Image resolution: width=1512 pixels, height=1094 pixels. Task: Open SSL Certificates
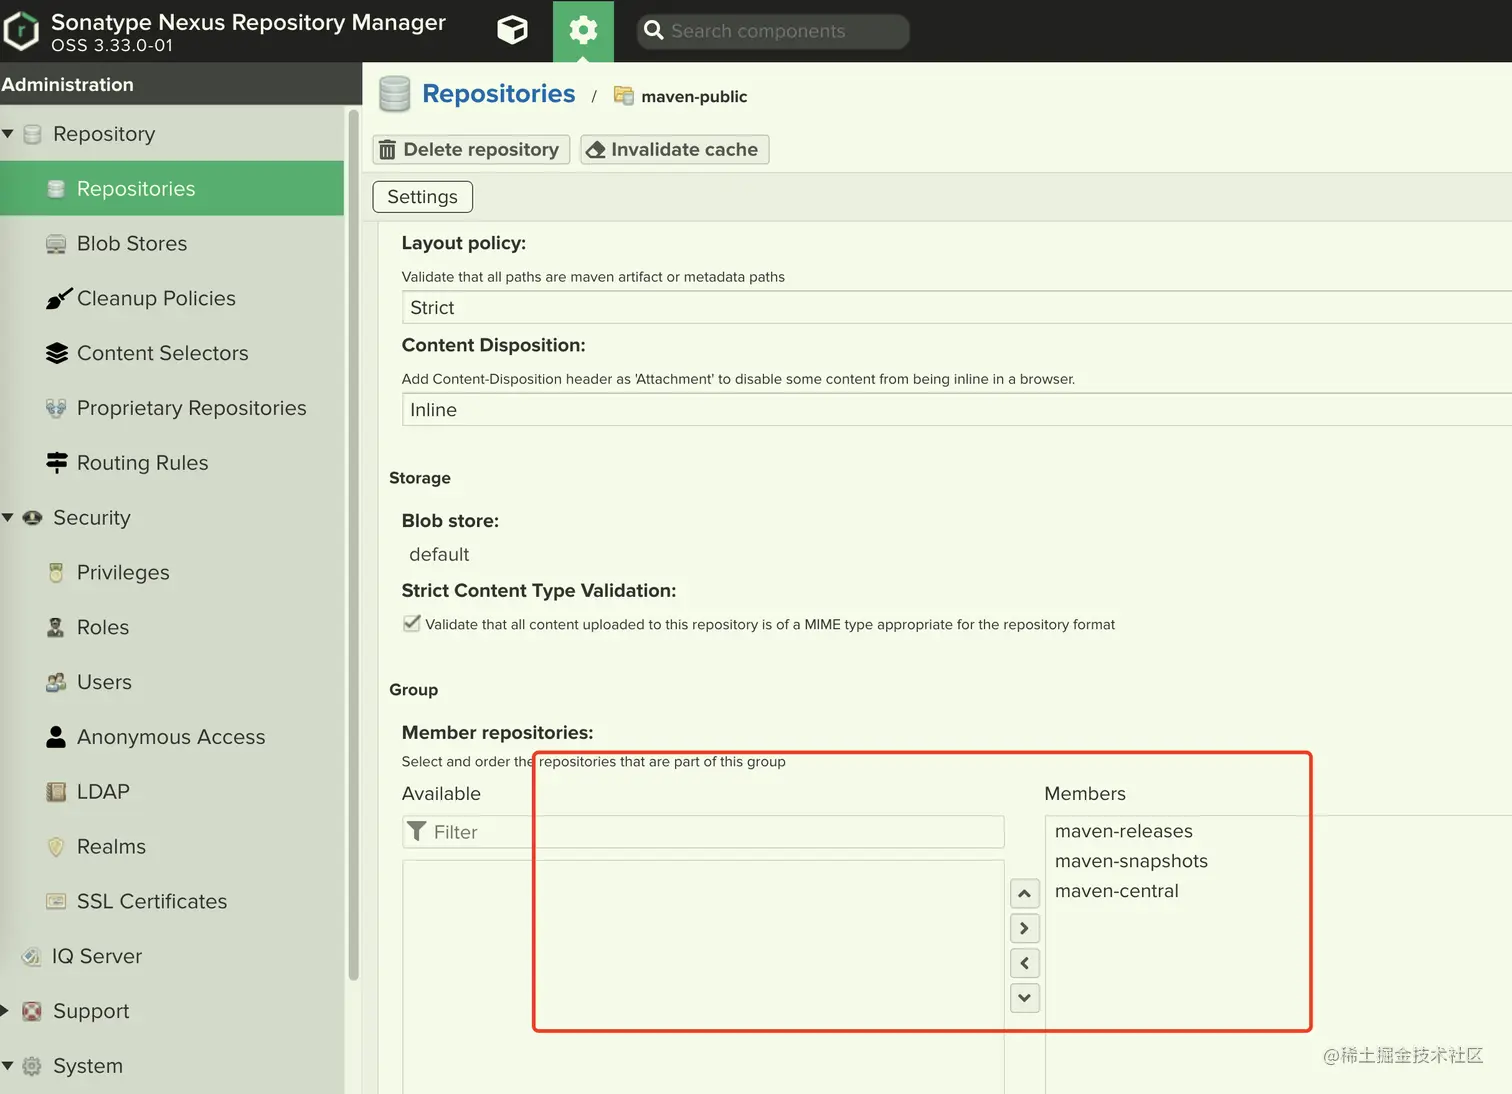click(x=152, y=901)
